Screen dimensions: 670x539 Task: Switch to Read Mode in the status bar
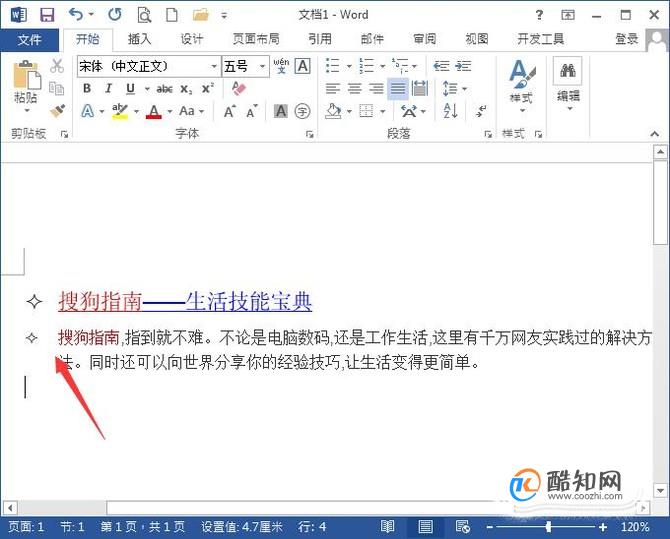pos(388,527)
